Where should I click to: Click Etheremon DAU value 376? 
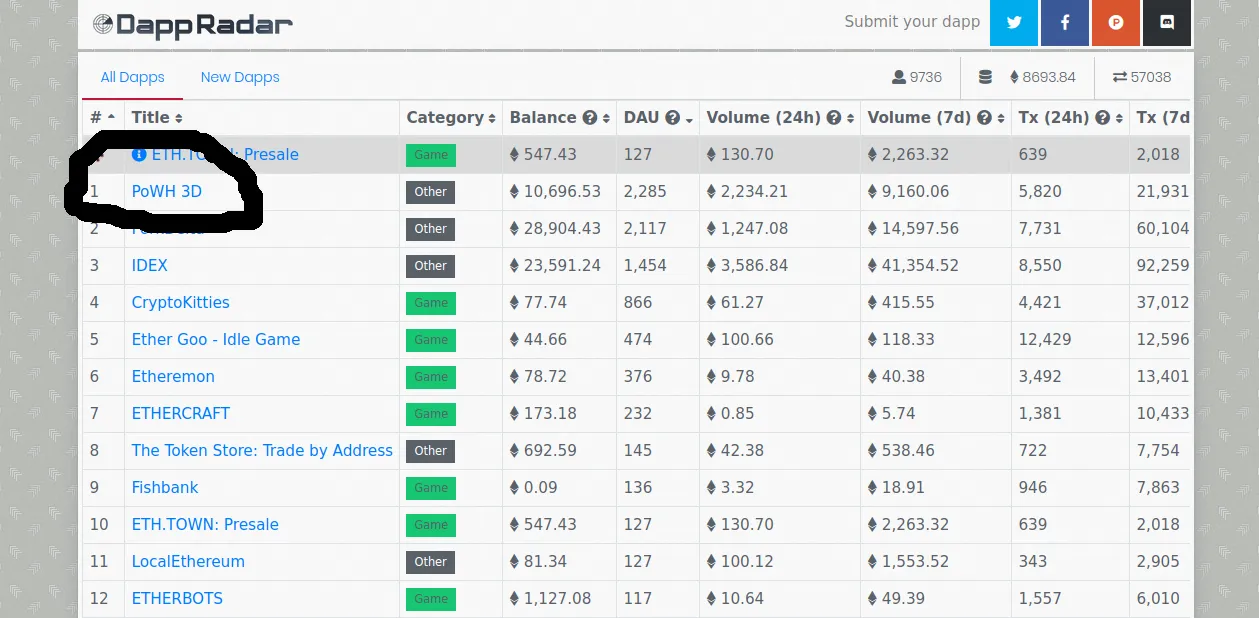click(638, 376)
